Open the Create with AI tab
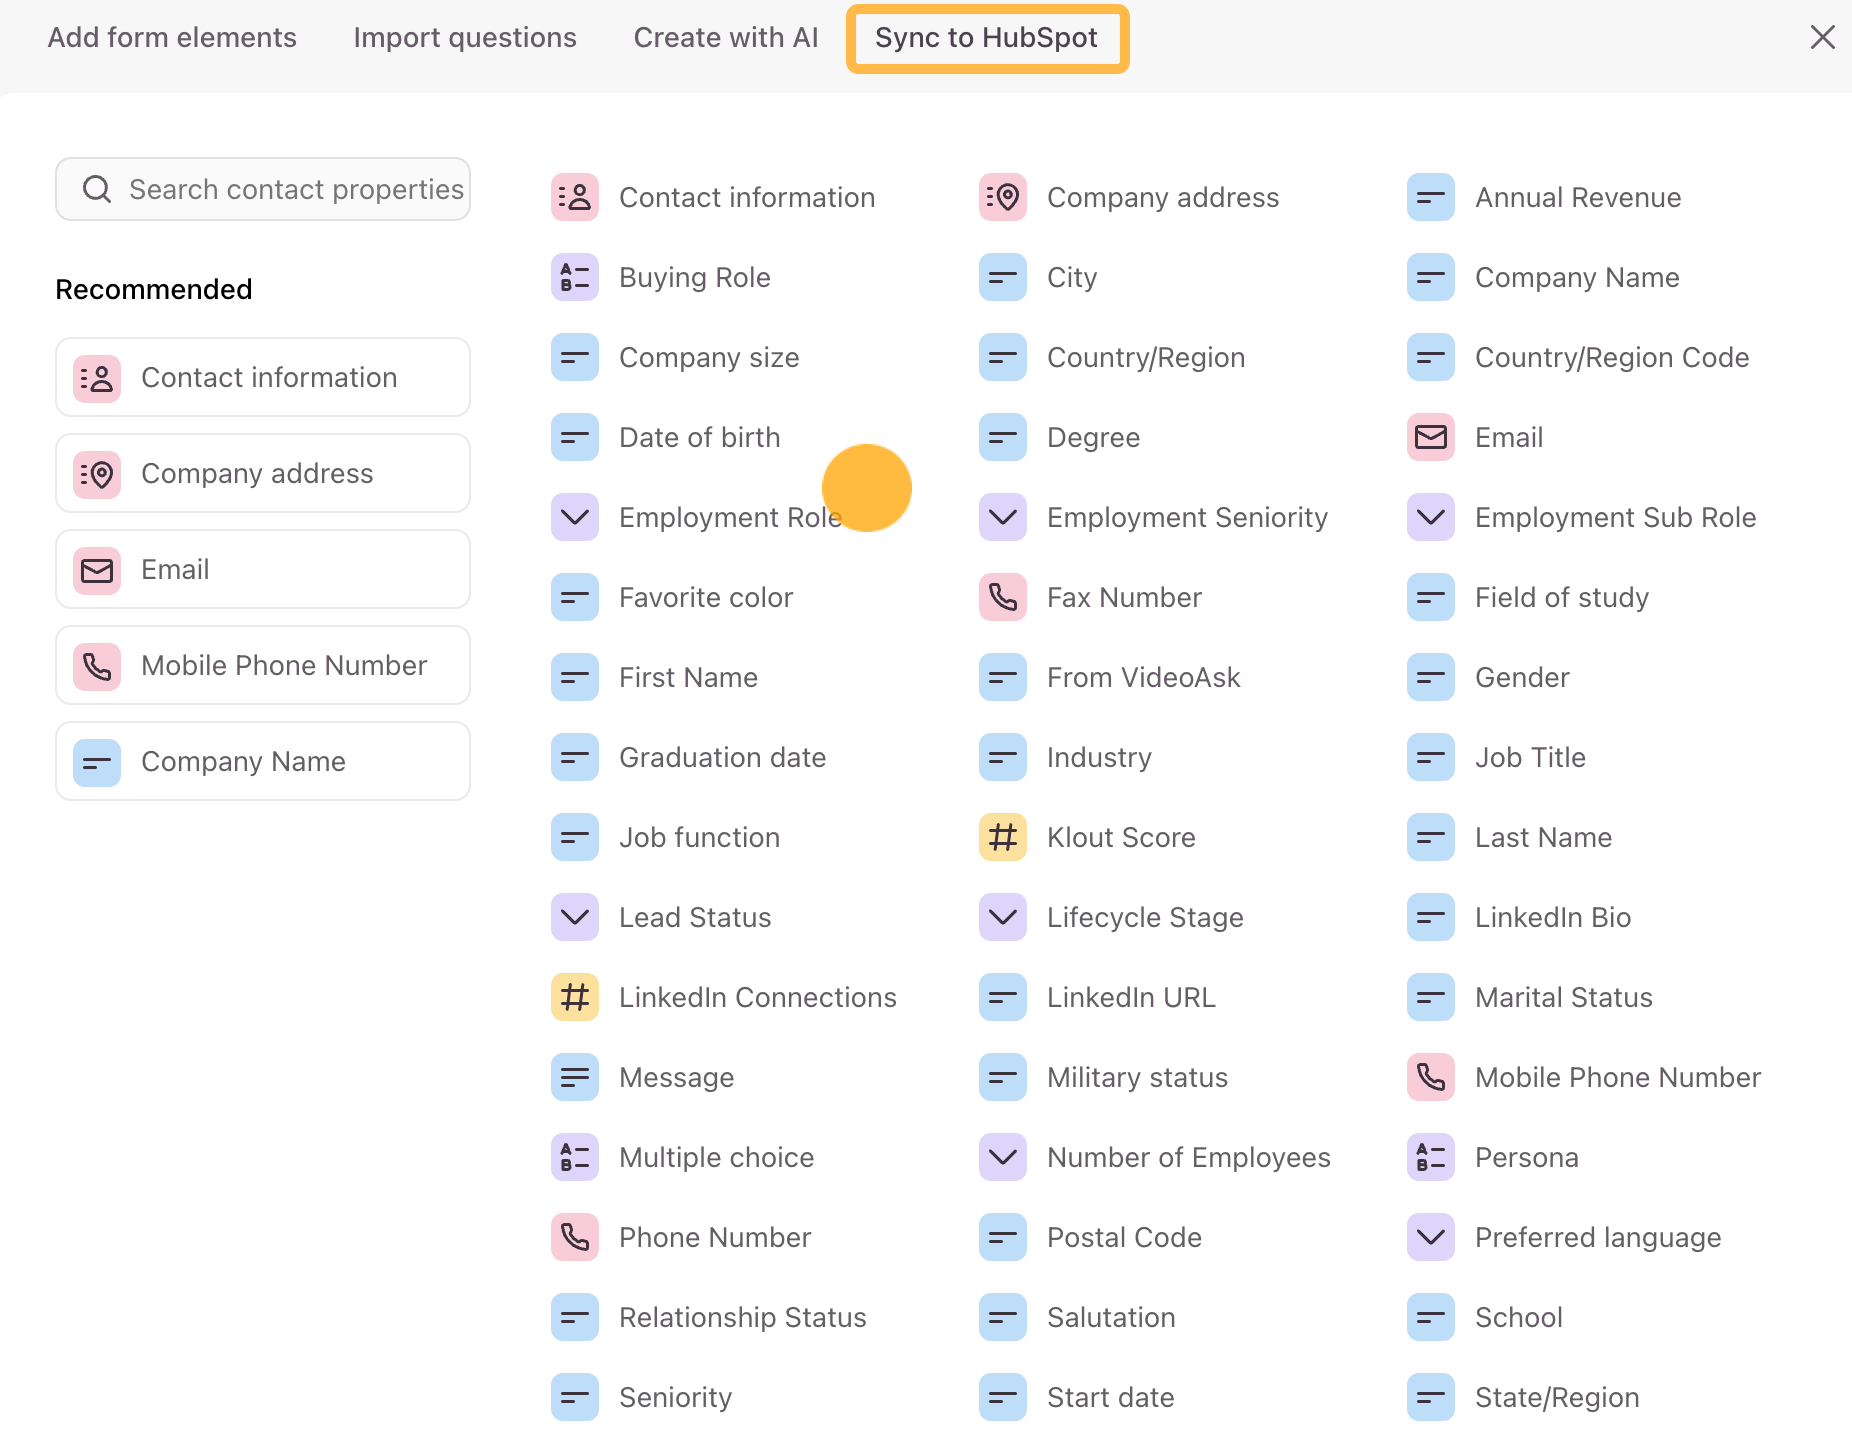1852x1448 pixels. click(726, 38)
